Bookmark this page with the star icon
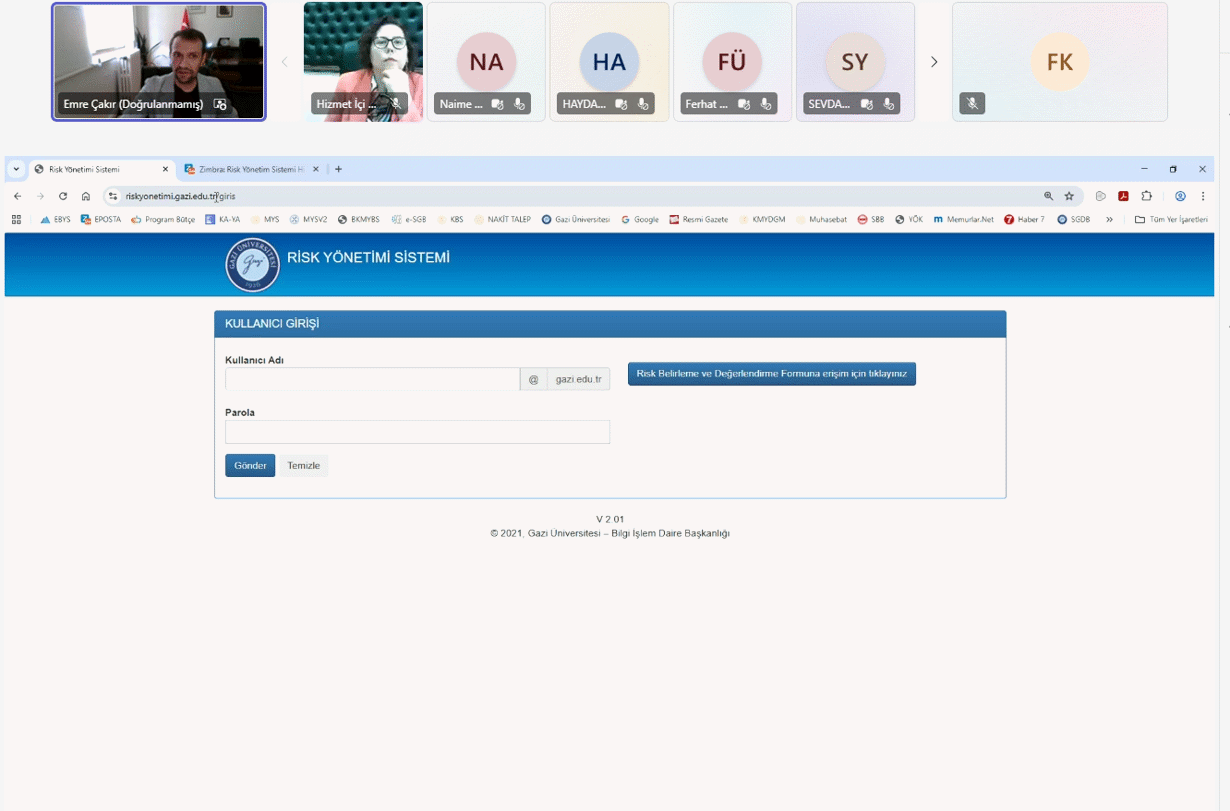Viewport: 1230px width, 811px height. (x=1069, y=197)
